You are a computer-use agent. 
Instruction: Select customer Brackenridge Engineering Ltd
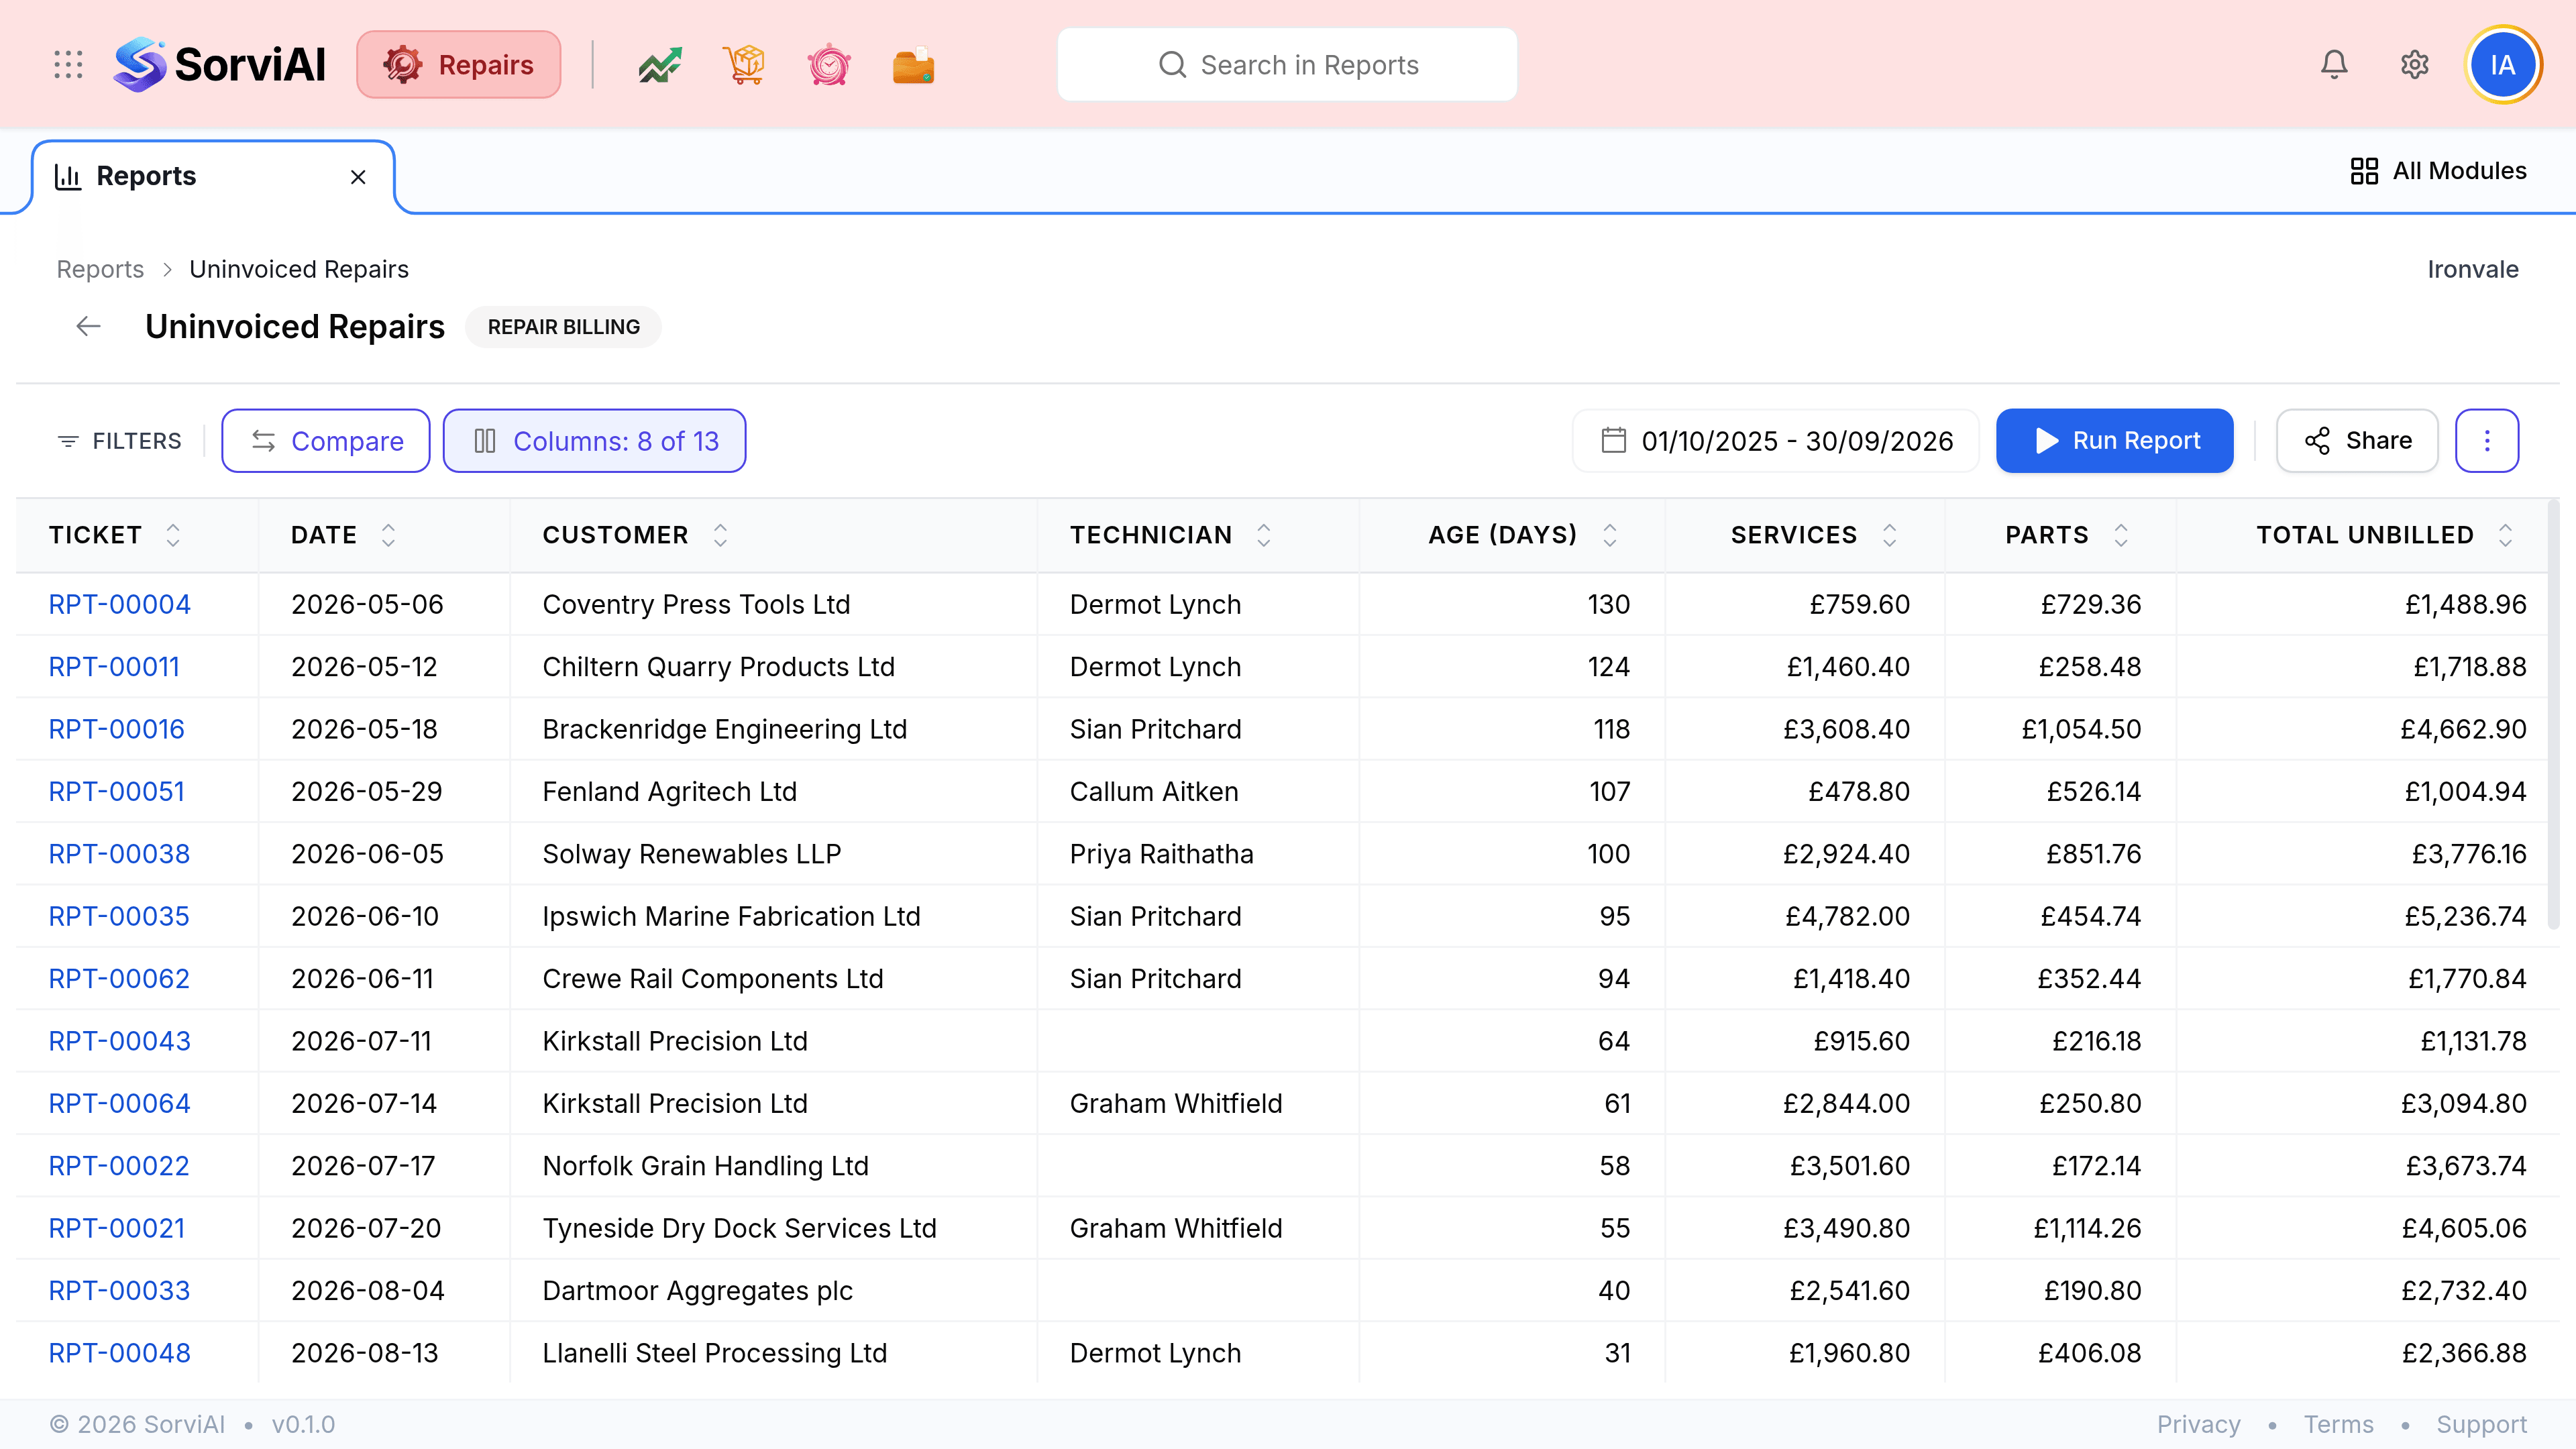click(x=724, y=729)
